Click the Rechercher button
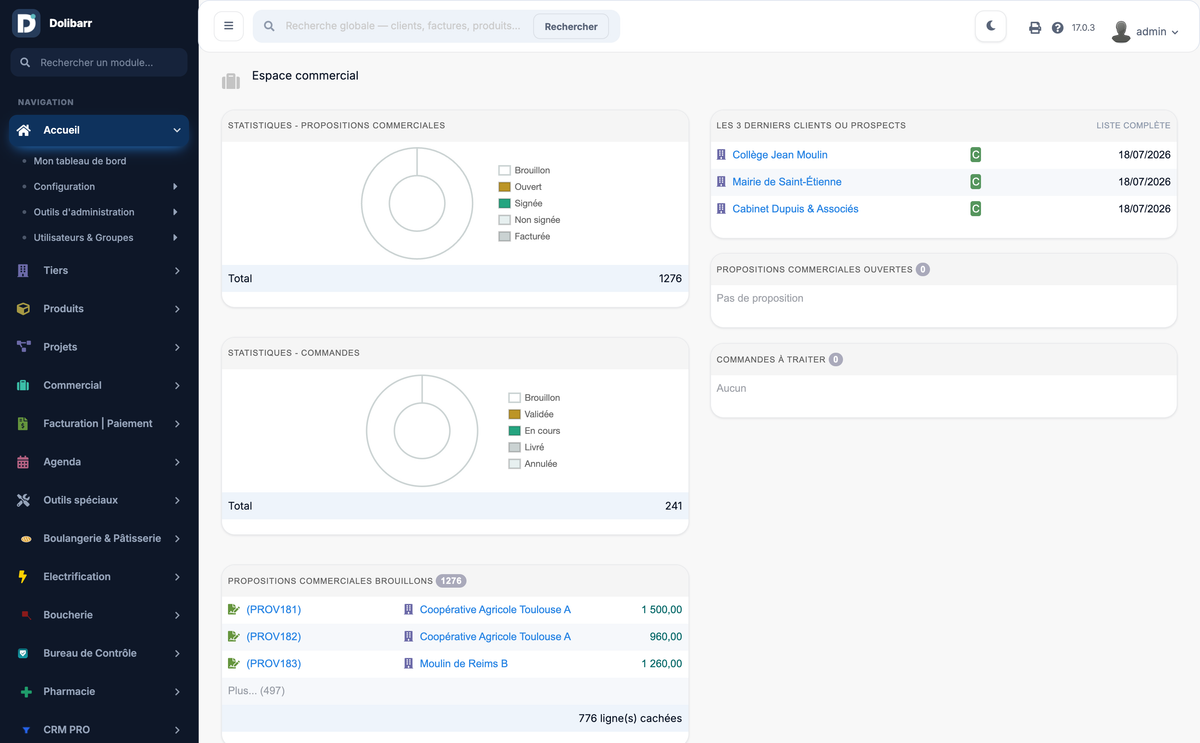 click(x=571, y=27)
